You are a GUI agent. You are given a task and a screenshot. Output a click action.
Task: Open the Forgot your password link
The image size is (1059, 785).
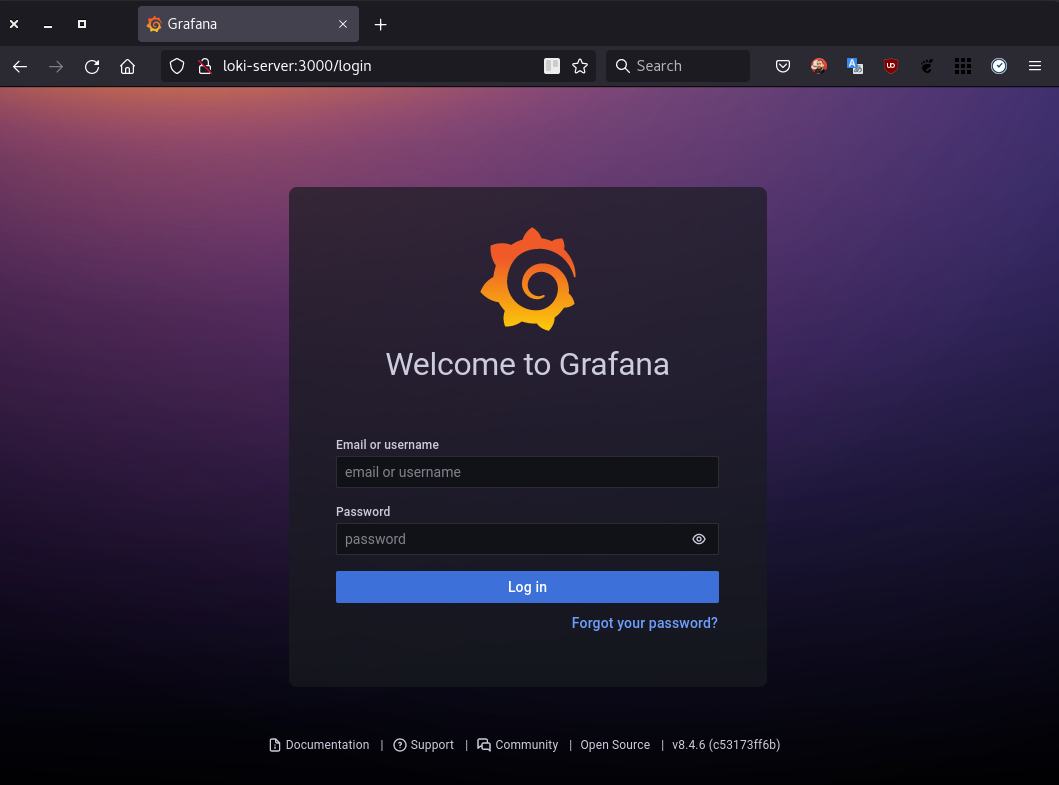pos(644,623)
